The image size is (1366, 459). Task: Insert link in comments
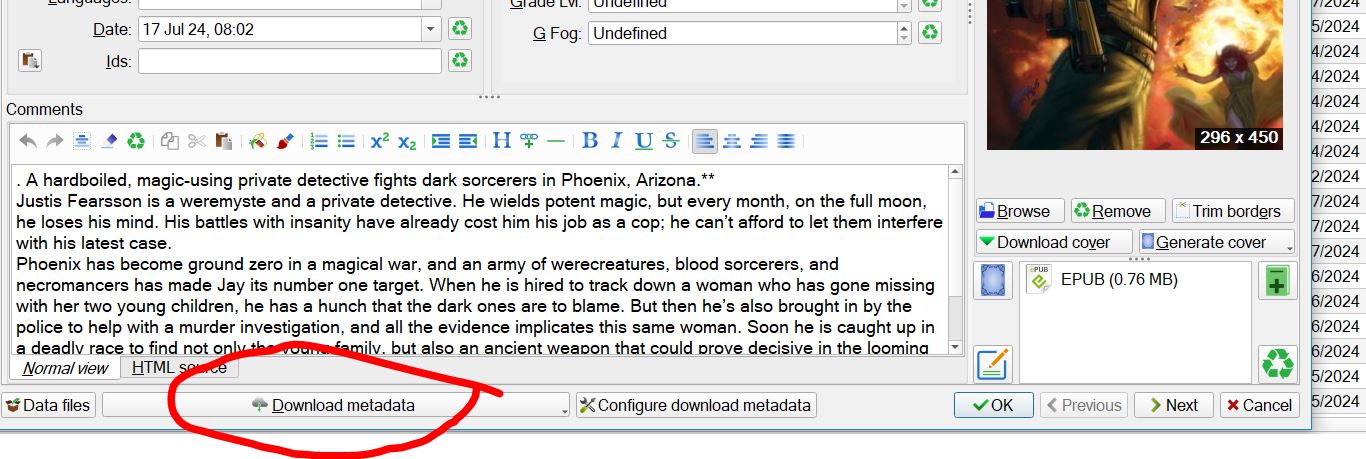point(529,141)
